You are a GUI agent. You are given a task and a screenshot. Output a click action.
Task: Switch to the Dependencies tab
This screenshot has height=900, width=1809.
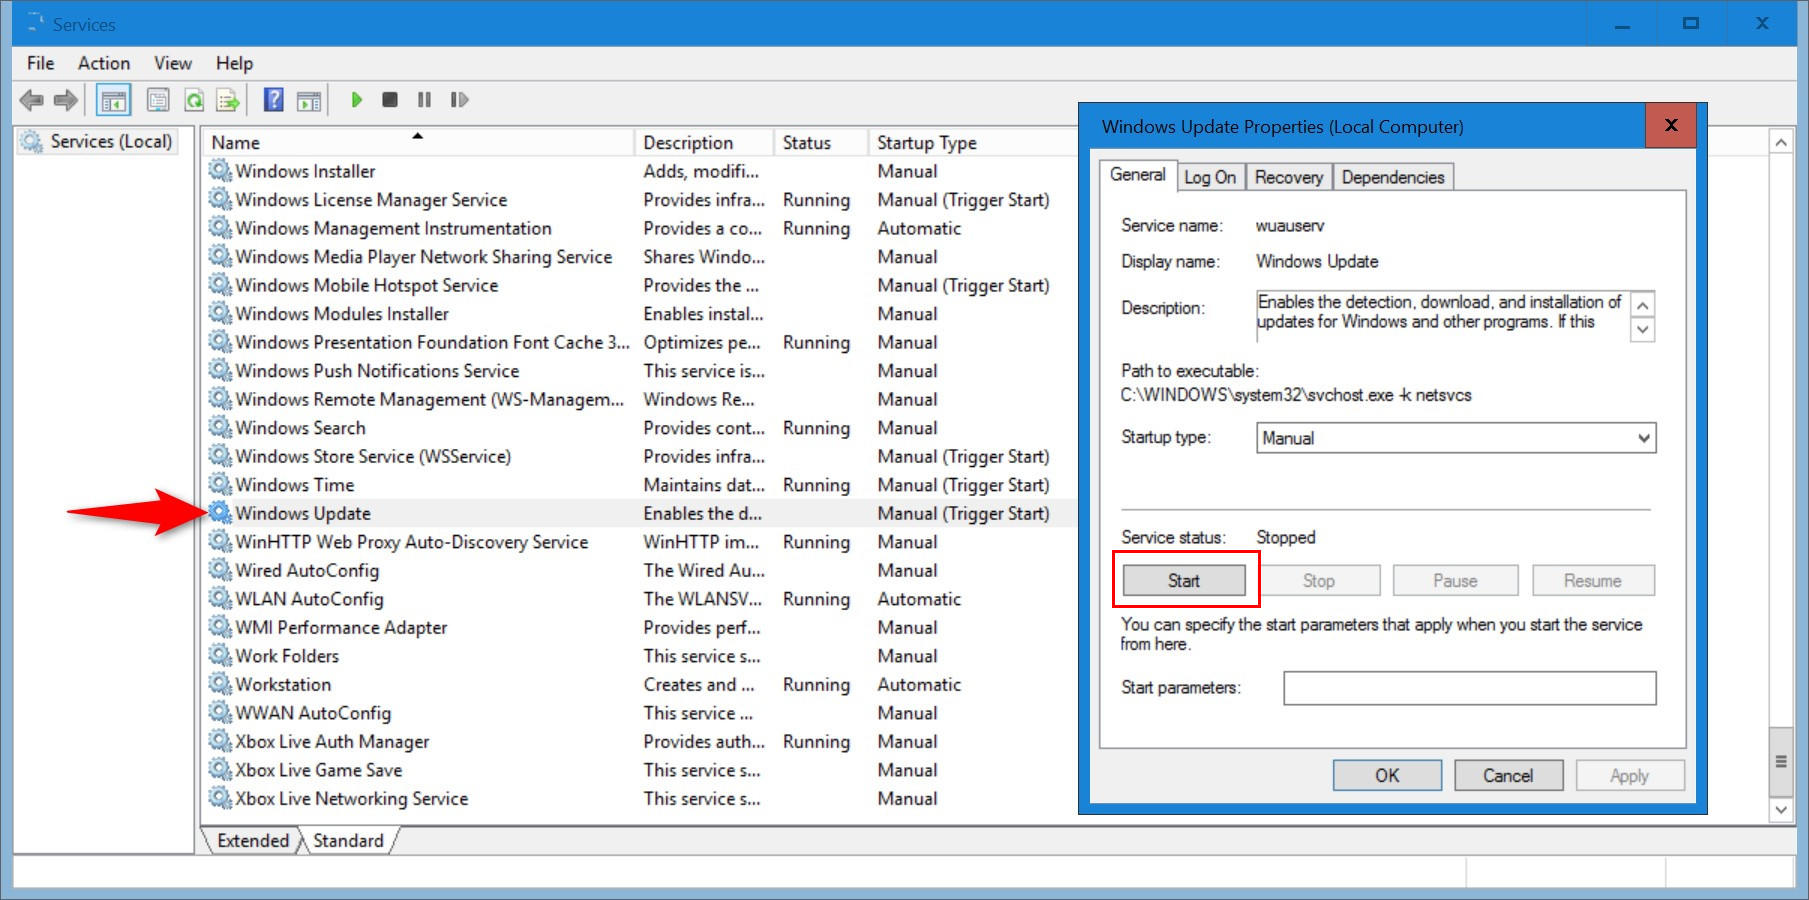click(1393, 177)
